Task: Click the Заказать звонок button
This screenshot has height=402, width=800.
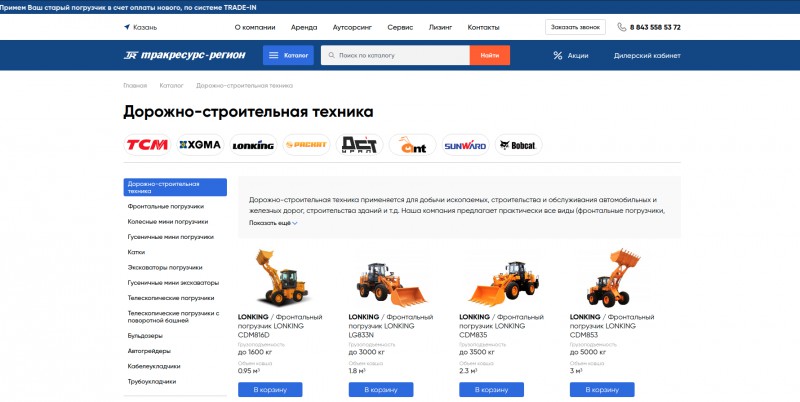Action: [x=575, y=27]
